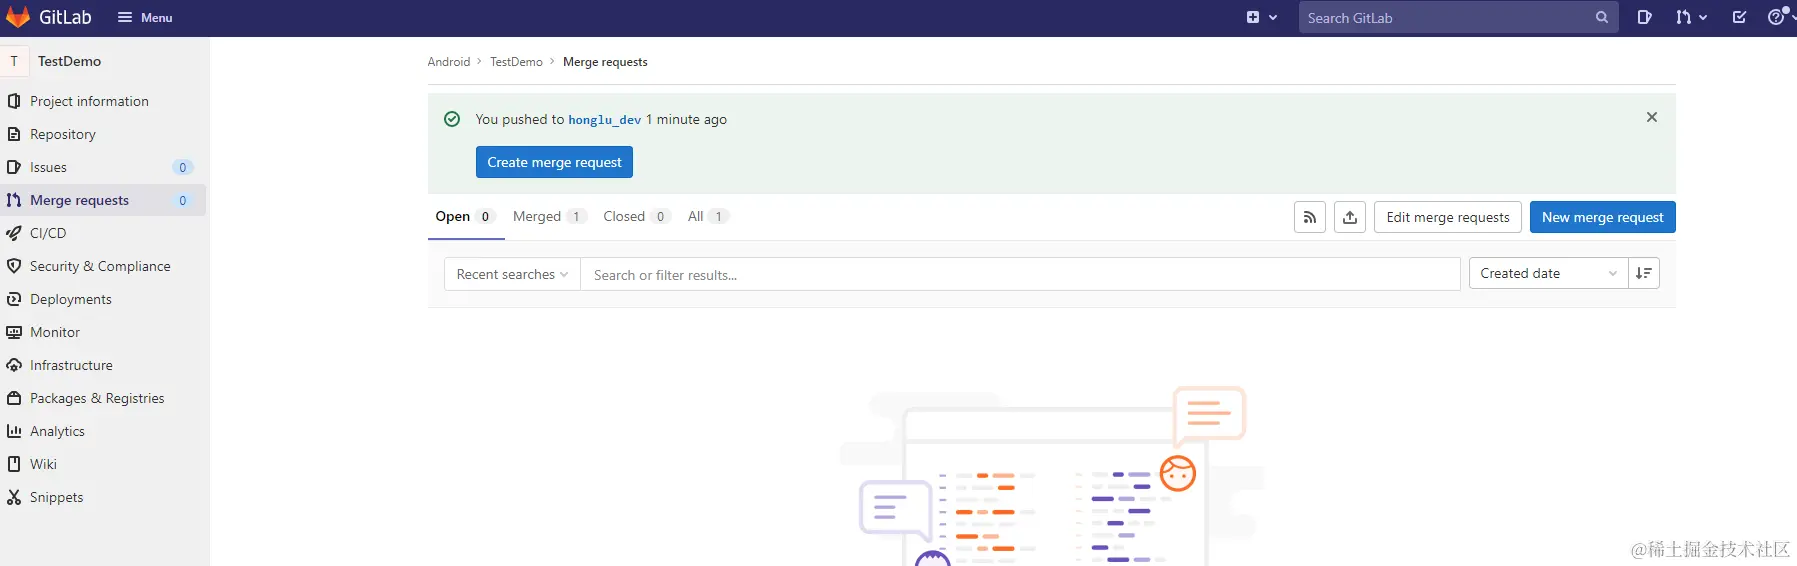Open the To-Do List checkmark icon

(x=1739, y=17)
